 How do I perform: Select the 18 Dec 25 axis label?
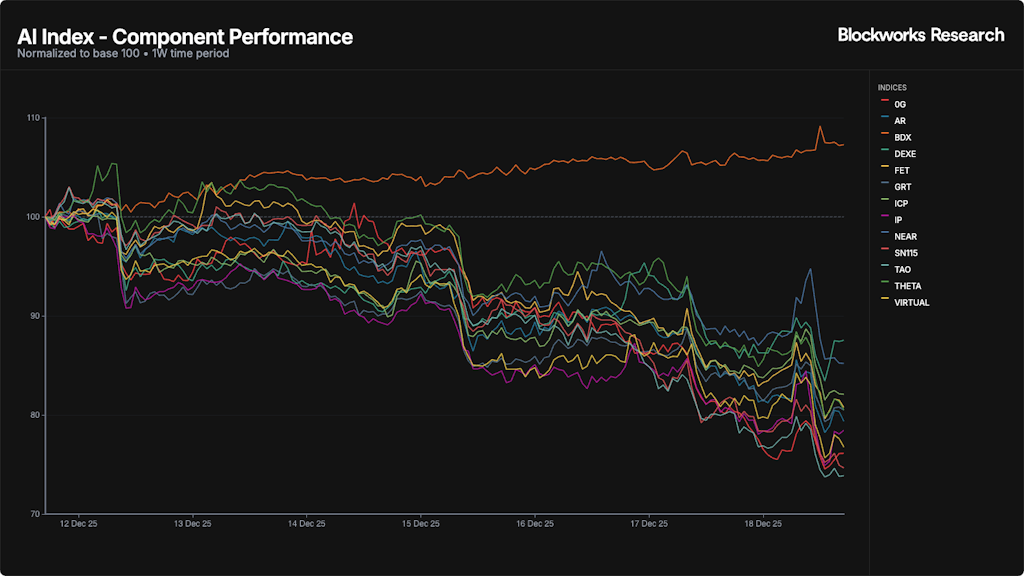click(x=763, y=523)
